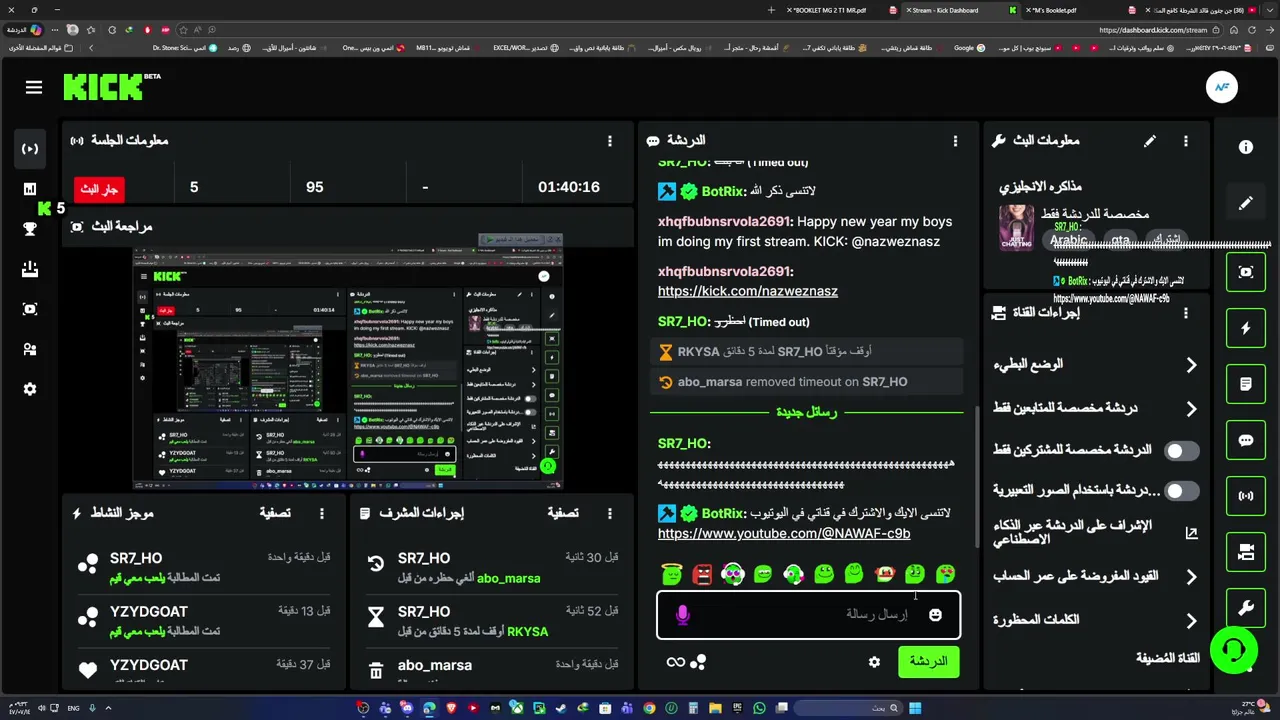The image size is (1280, 720).
Task: Open Dr. Stone bookmark in bookmarks bar
Action: click(185, 47)
